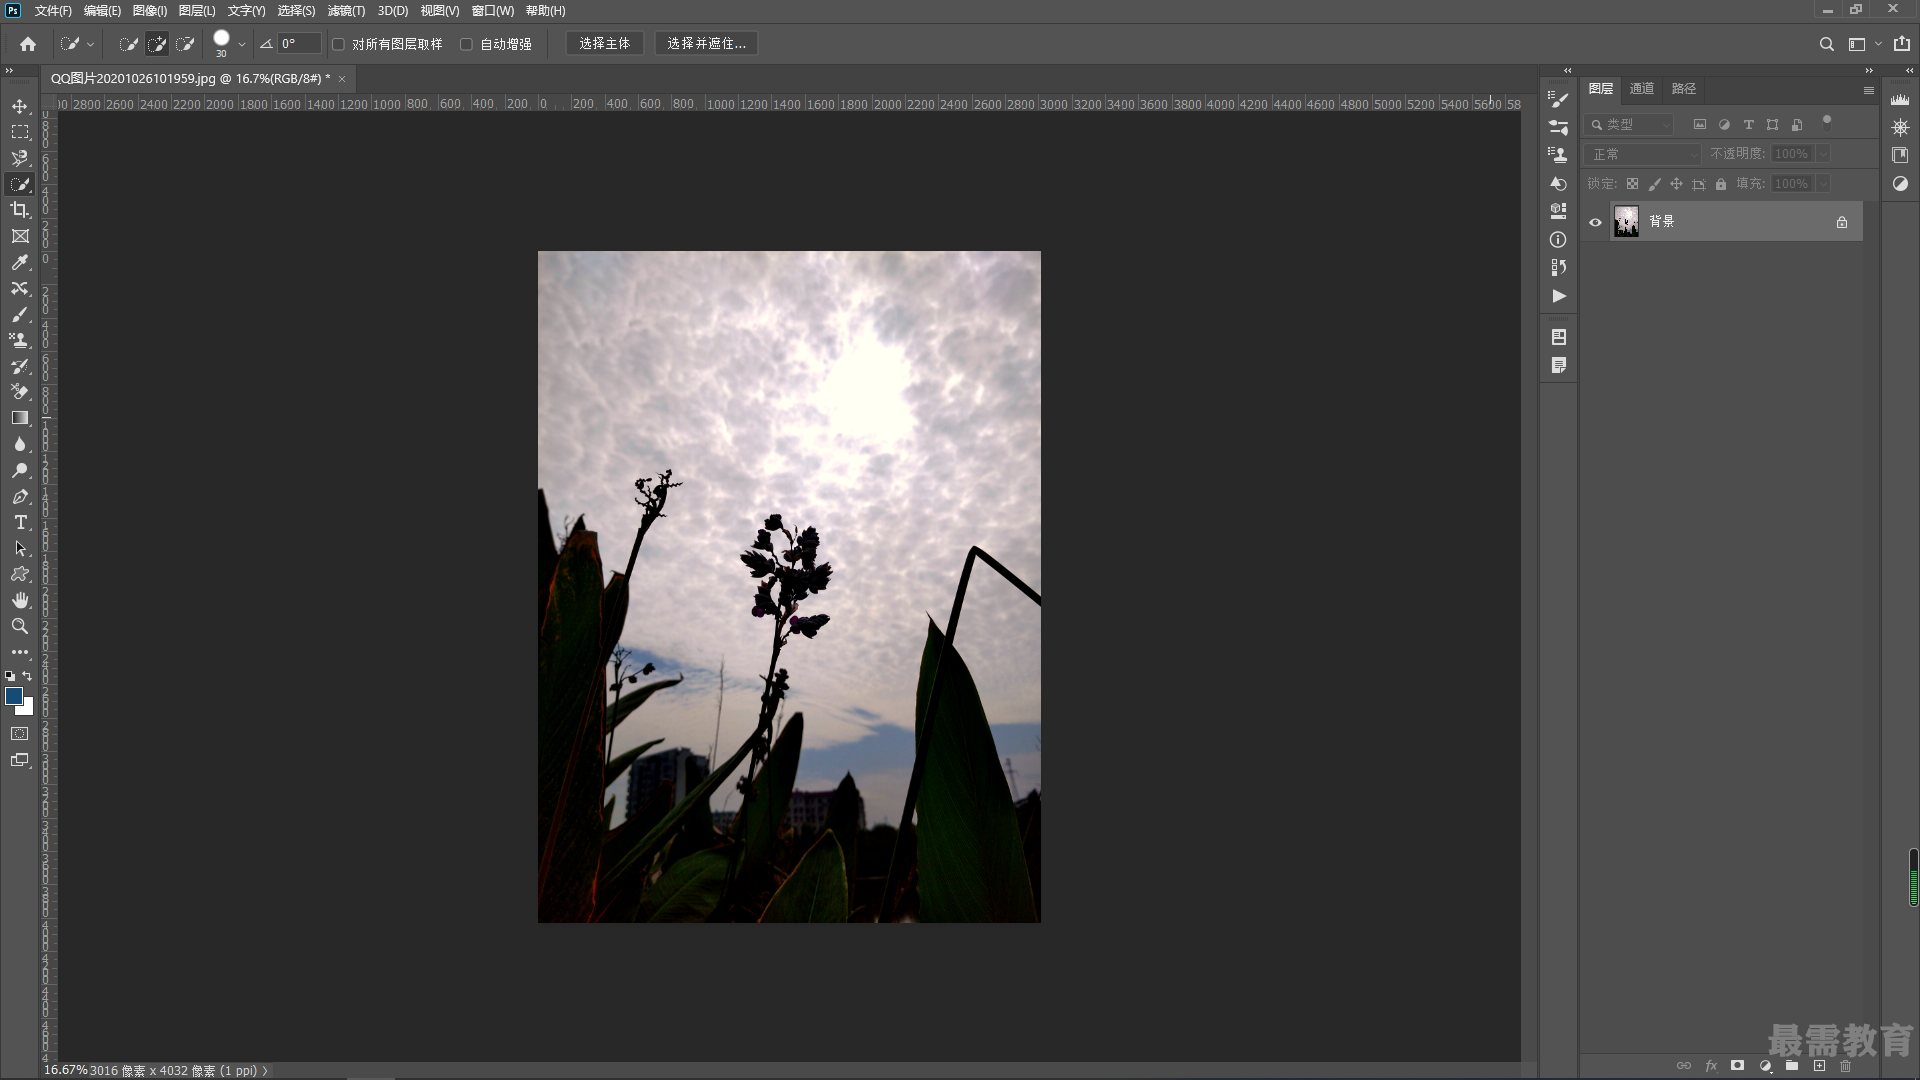Open 图像(I) menu
The image size is (1920, 1080).
click(x=150, y=11)
